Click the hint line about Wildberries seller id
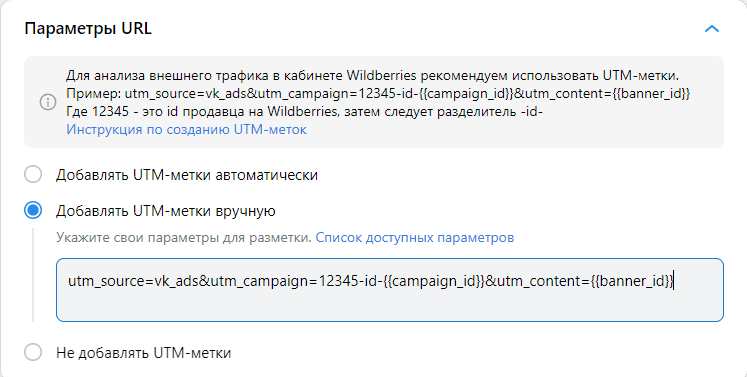Image resolution: width=747 pixels, height=377 pixels. click(304, 112)
